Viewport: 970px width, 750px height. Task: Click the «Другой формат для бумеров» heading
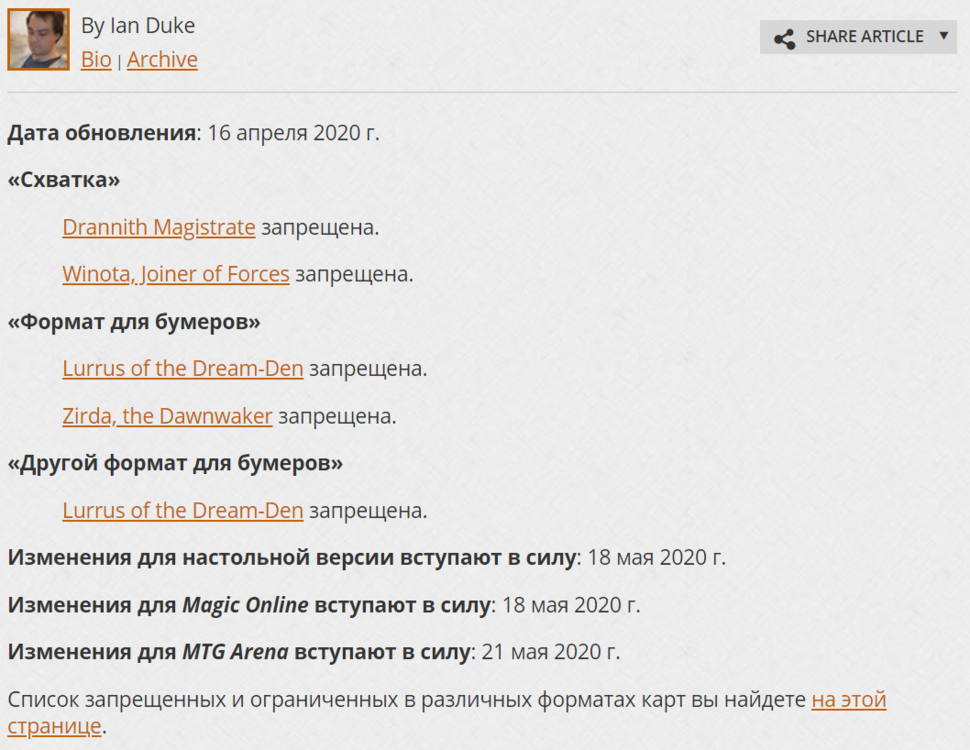(175, 464)
